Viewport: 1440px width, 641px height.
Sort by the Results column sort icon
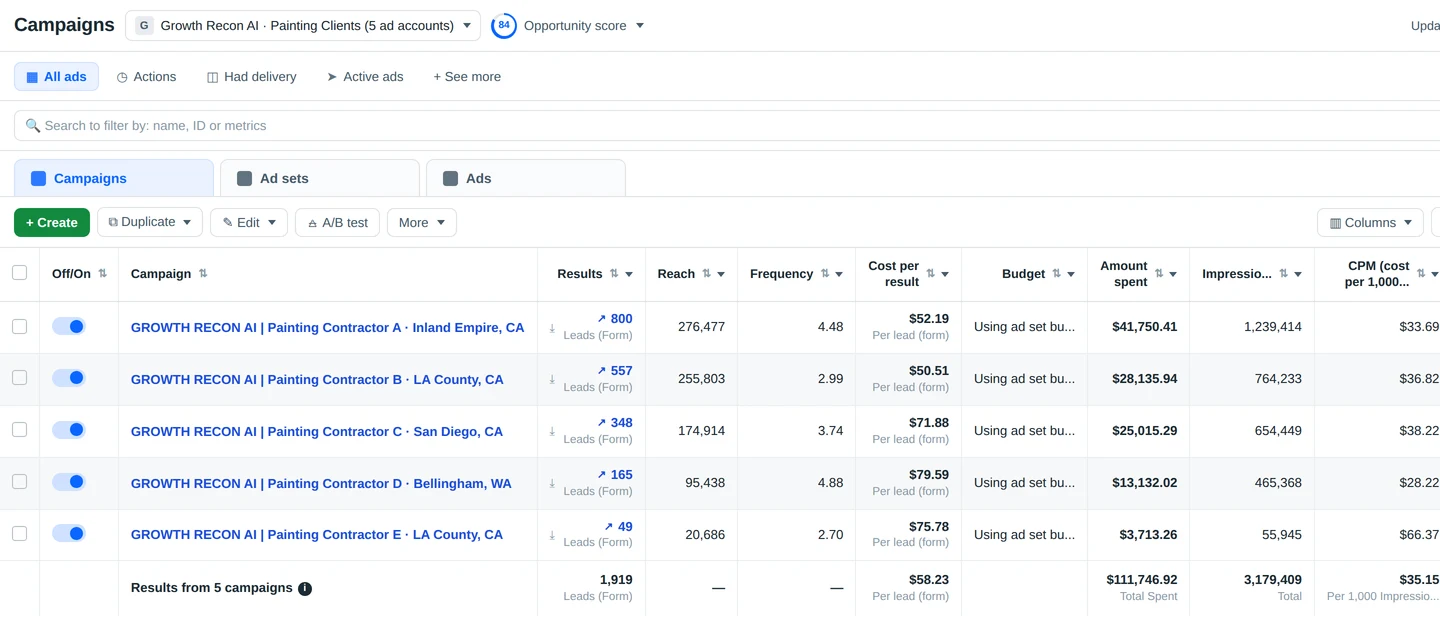614,274
